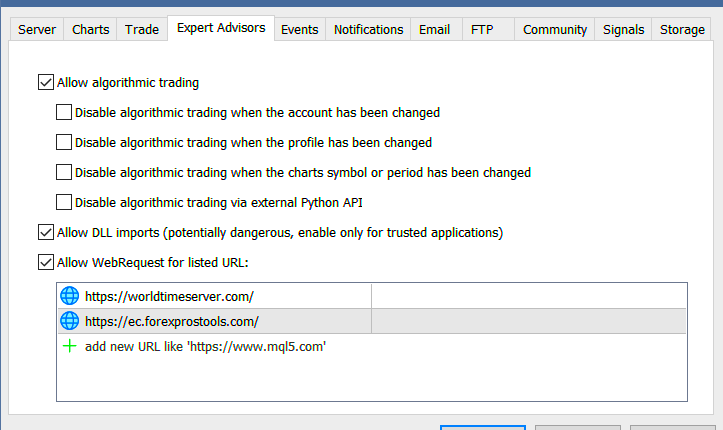Image resolution: width=723 pixels, height=430 pixels.
Task: Click globe icon beside worldtimeserver.com URL
Action: 69,296
